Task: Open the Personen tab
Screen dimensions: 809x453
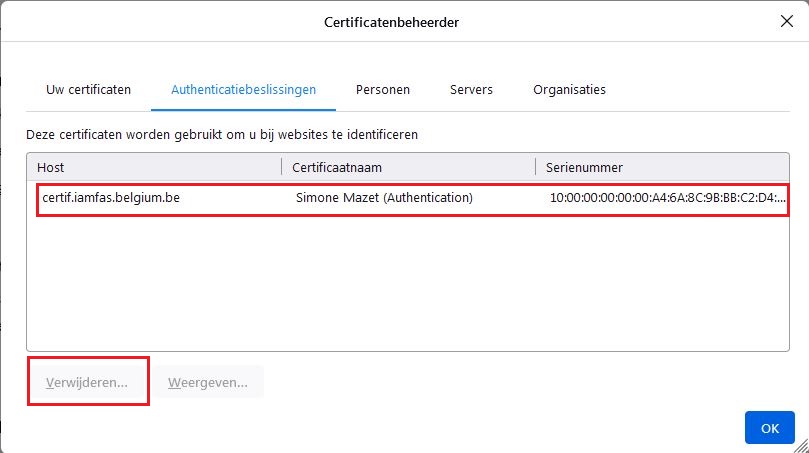Action: click(x=383, y=89)
